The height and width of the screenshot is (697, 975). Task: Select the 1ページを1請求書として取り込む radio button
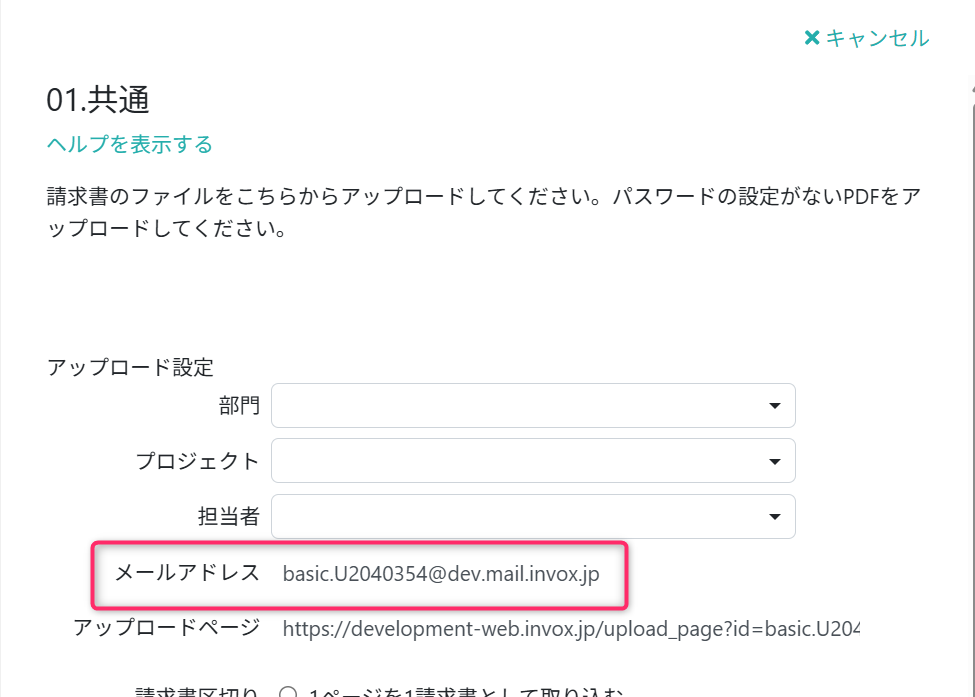tap(289, 692)
